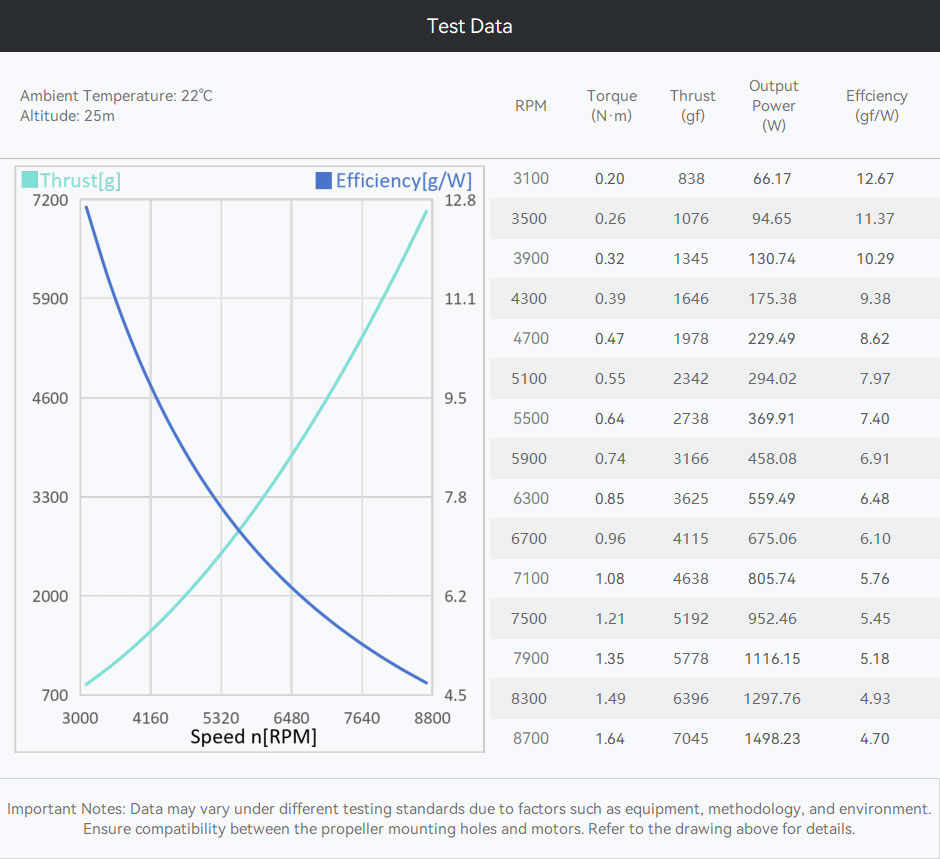Click the Effciency (gf/W) column header

tap(876, 106)
